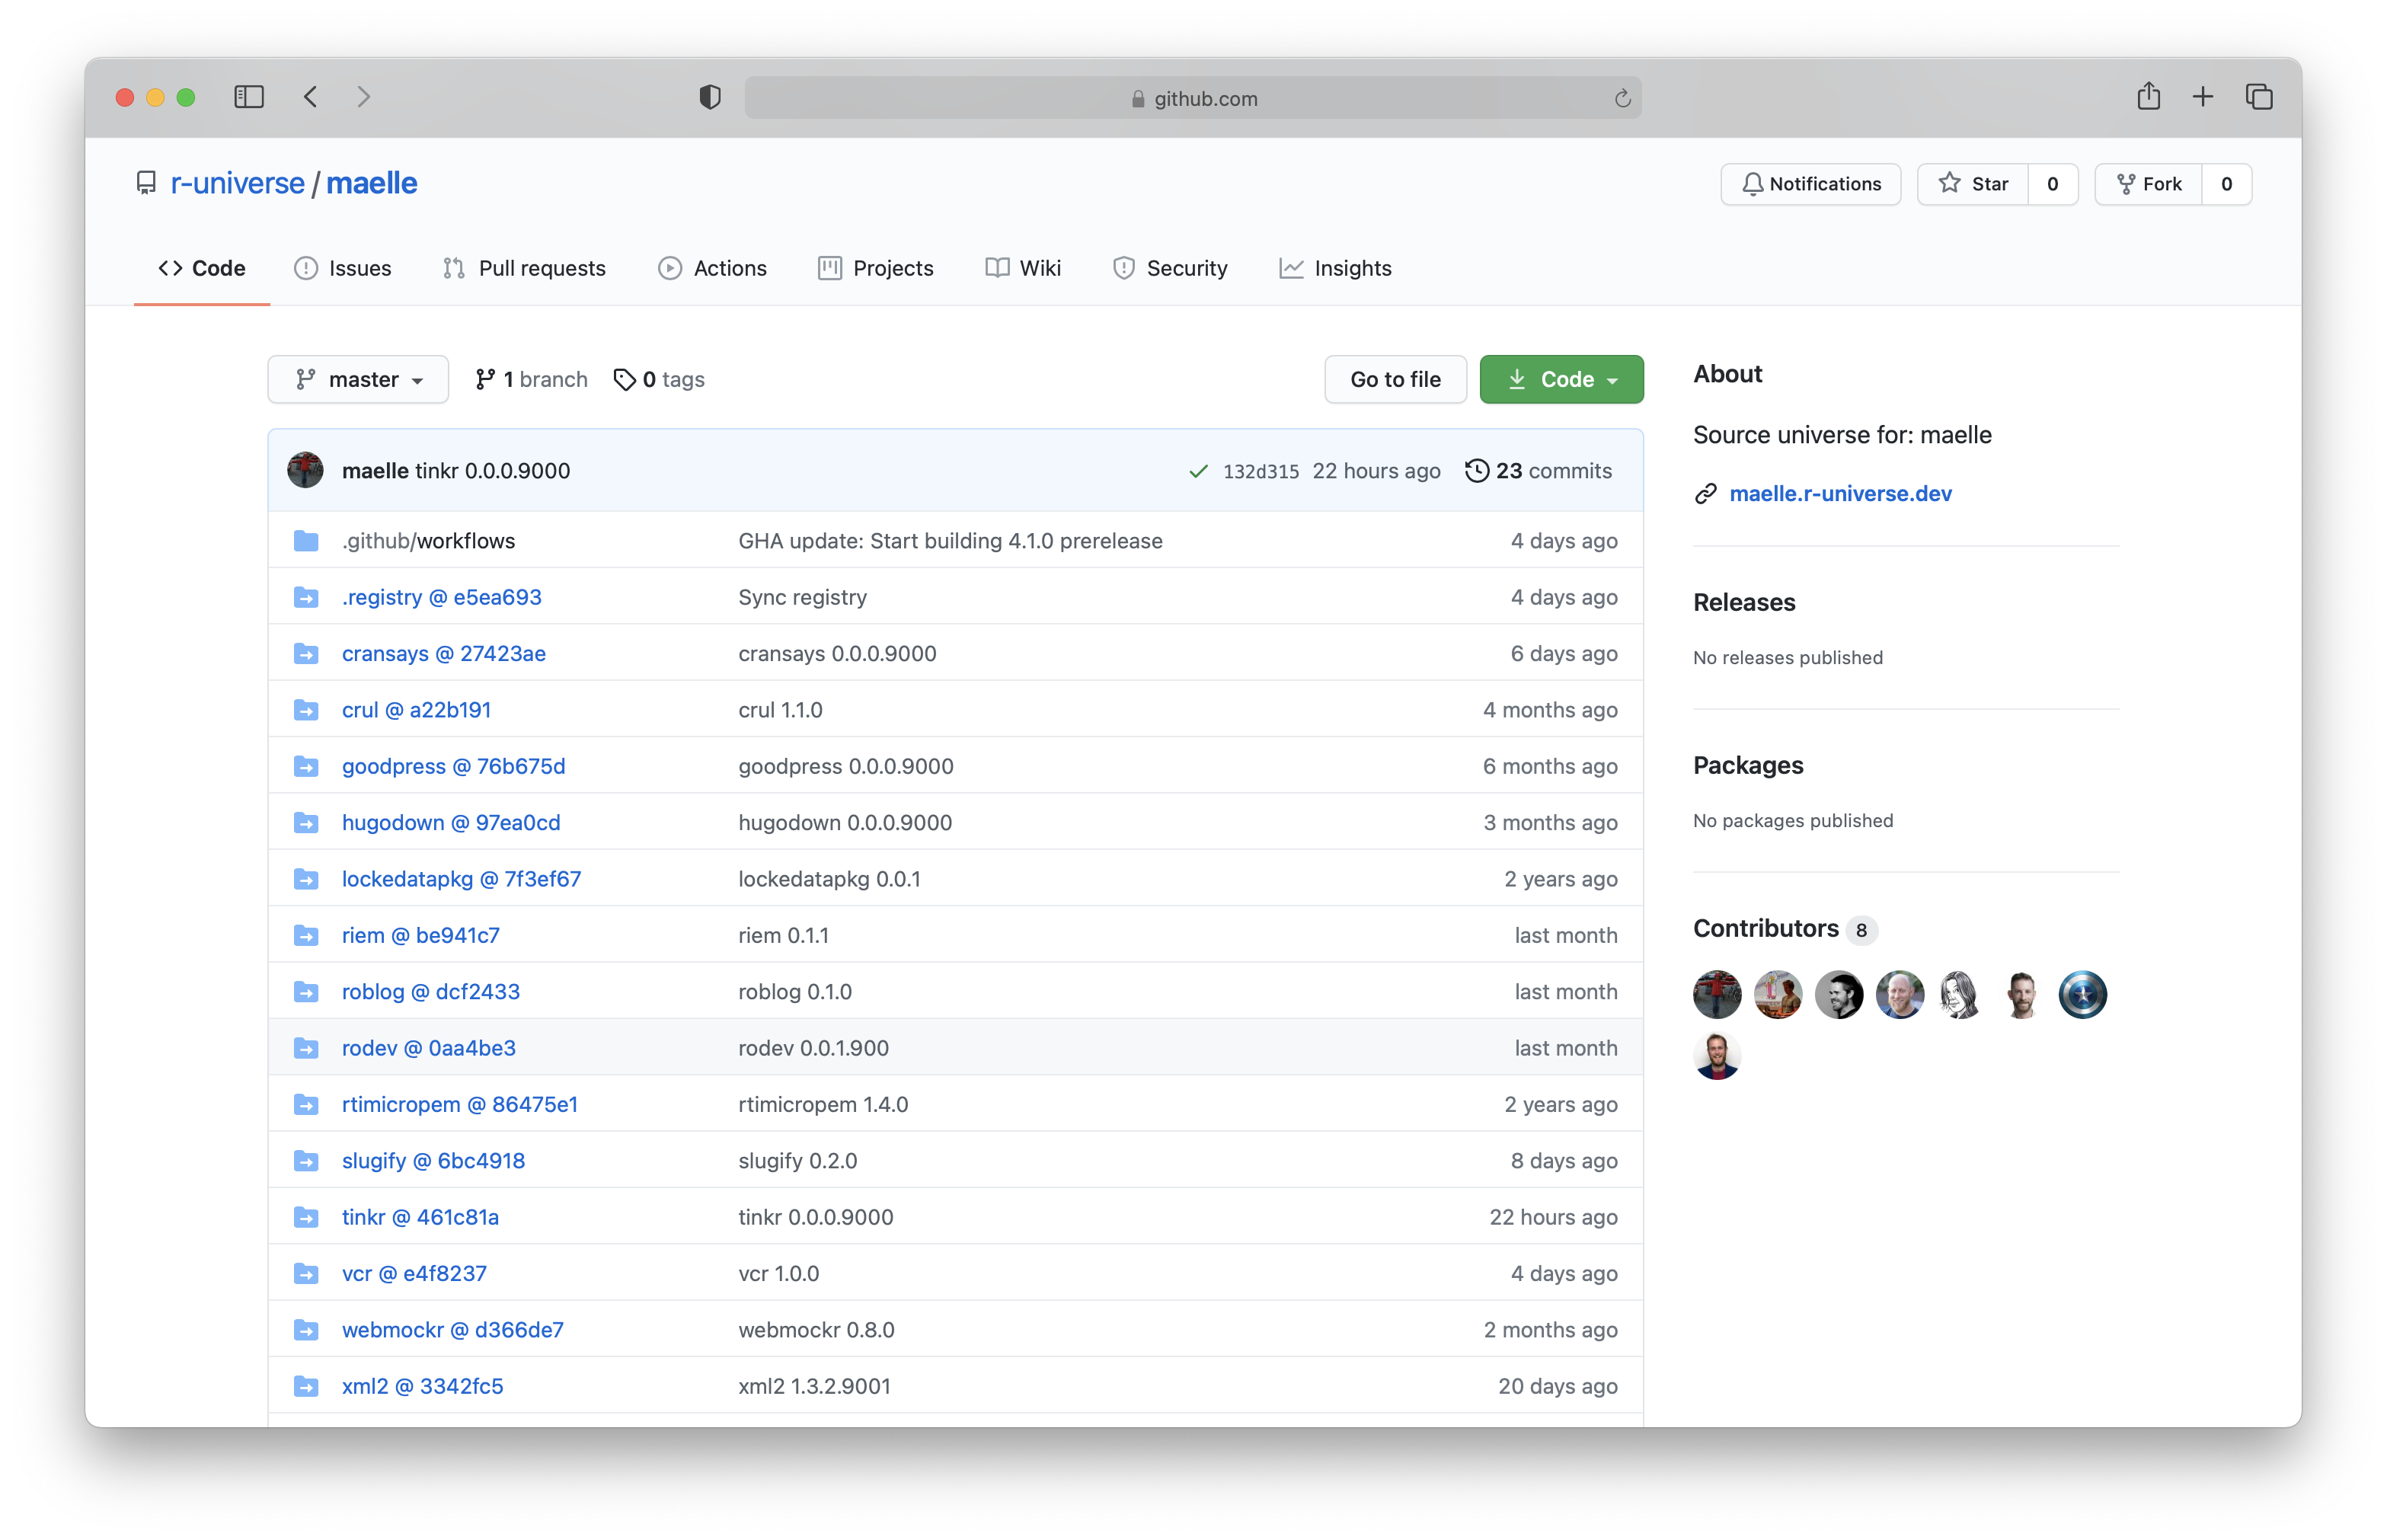The width and height of the screenshot is (2387, 1540).
Task: Fork the repository
Action: pos(2149,184)
